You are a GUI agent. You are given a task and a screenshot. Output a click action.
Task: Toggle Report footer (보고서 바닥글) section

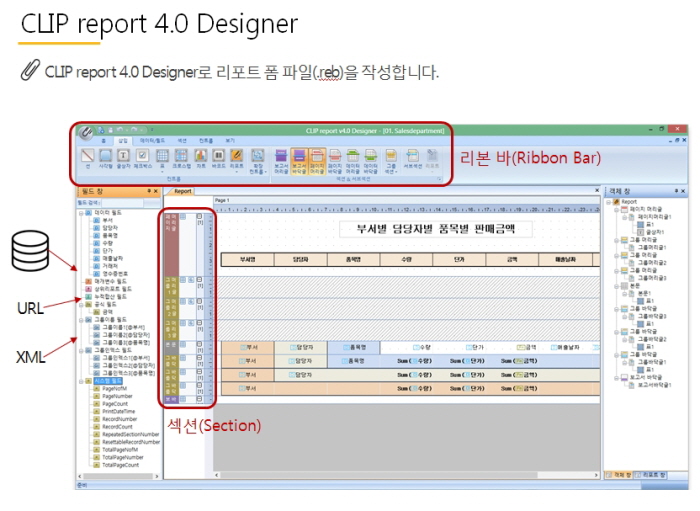[299, 162]
